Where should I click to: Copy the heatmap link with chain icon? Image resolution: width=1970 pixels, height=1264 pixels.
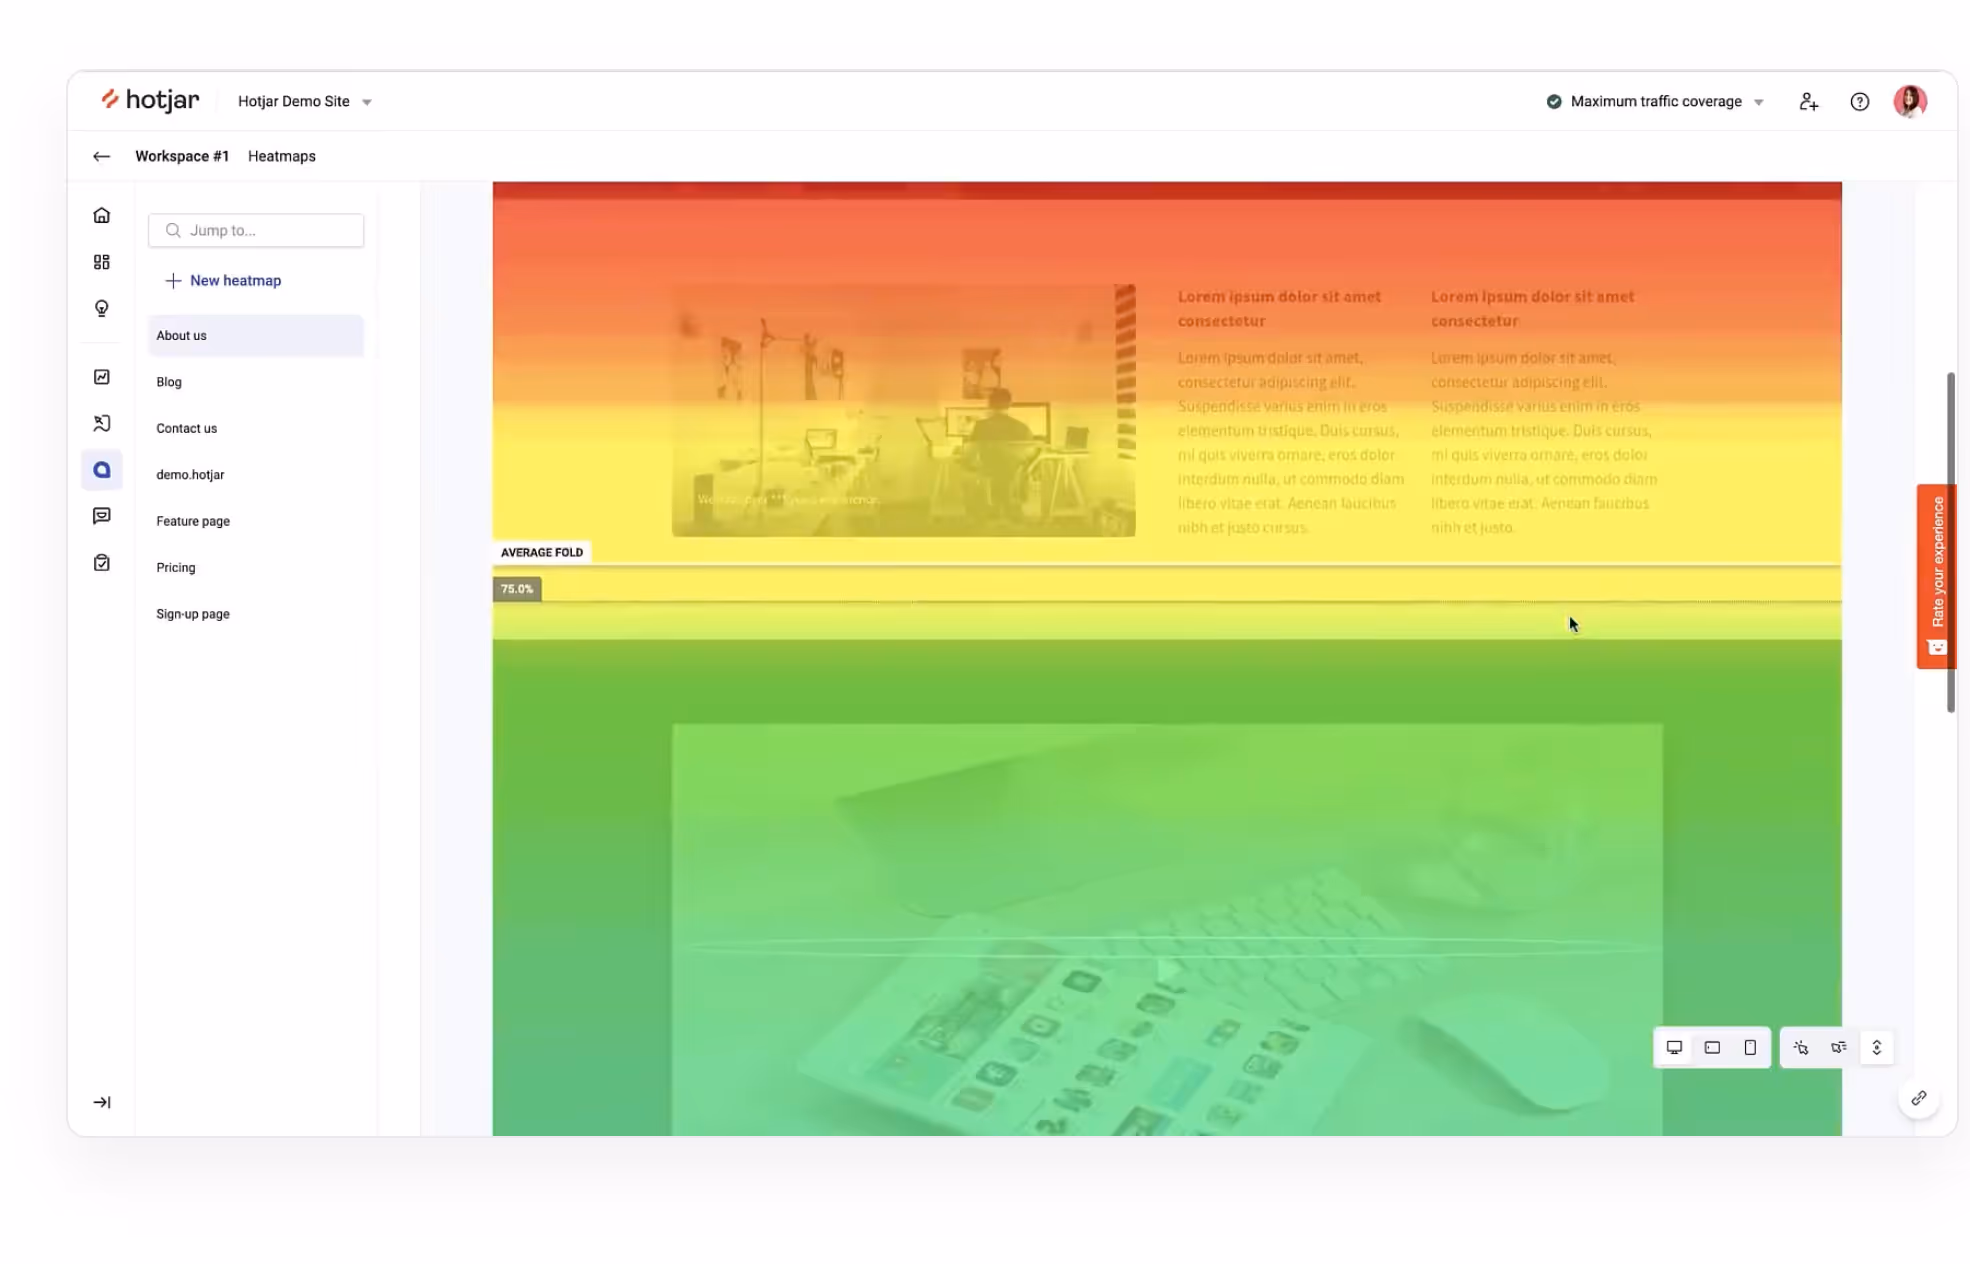pyautogui.click(x=1919, y=1098)
